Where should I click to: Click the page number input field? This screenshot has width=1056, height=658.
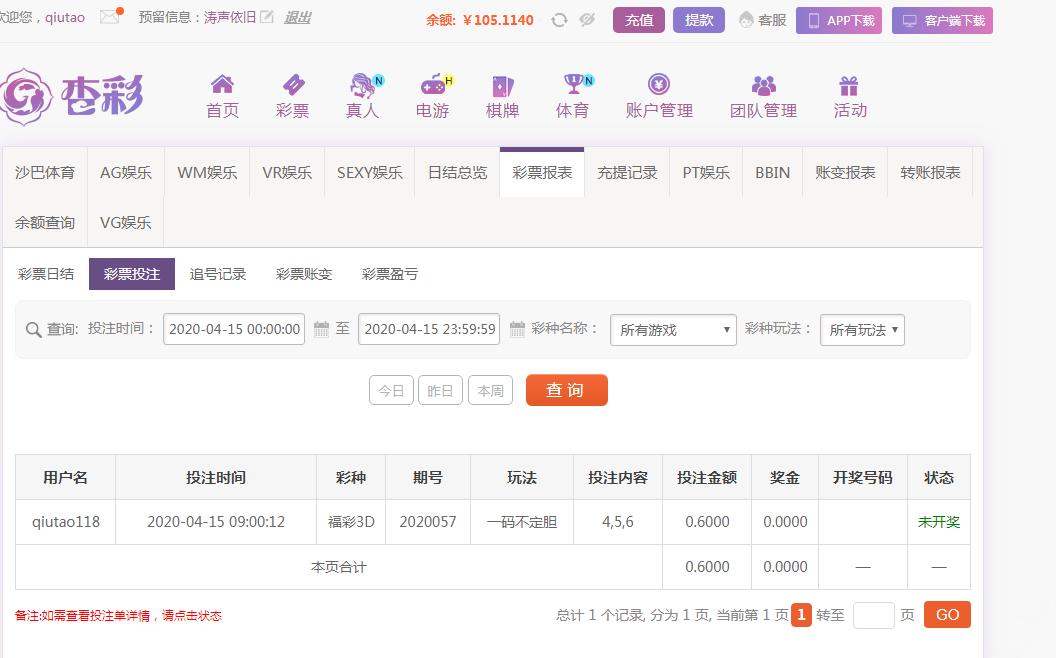[x=873, y=615]
